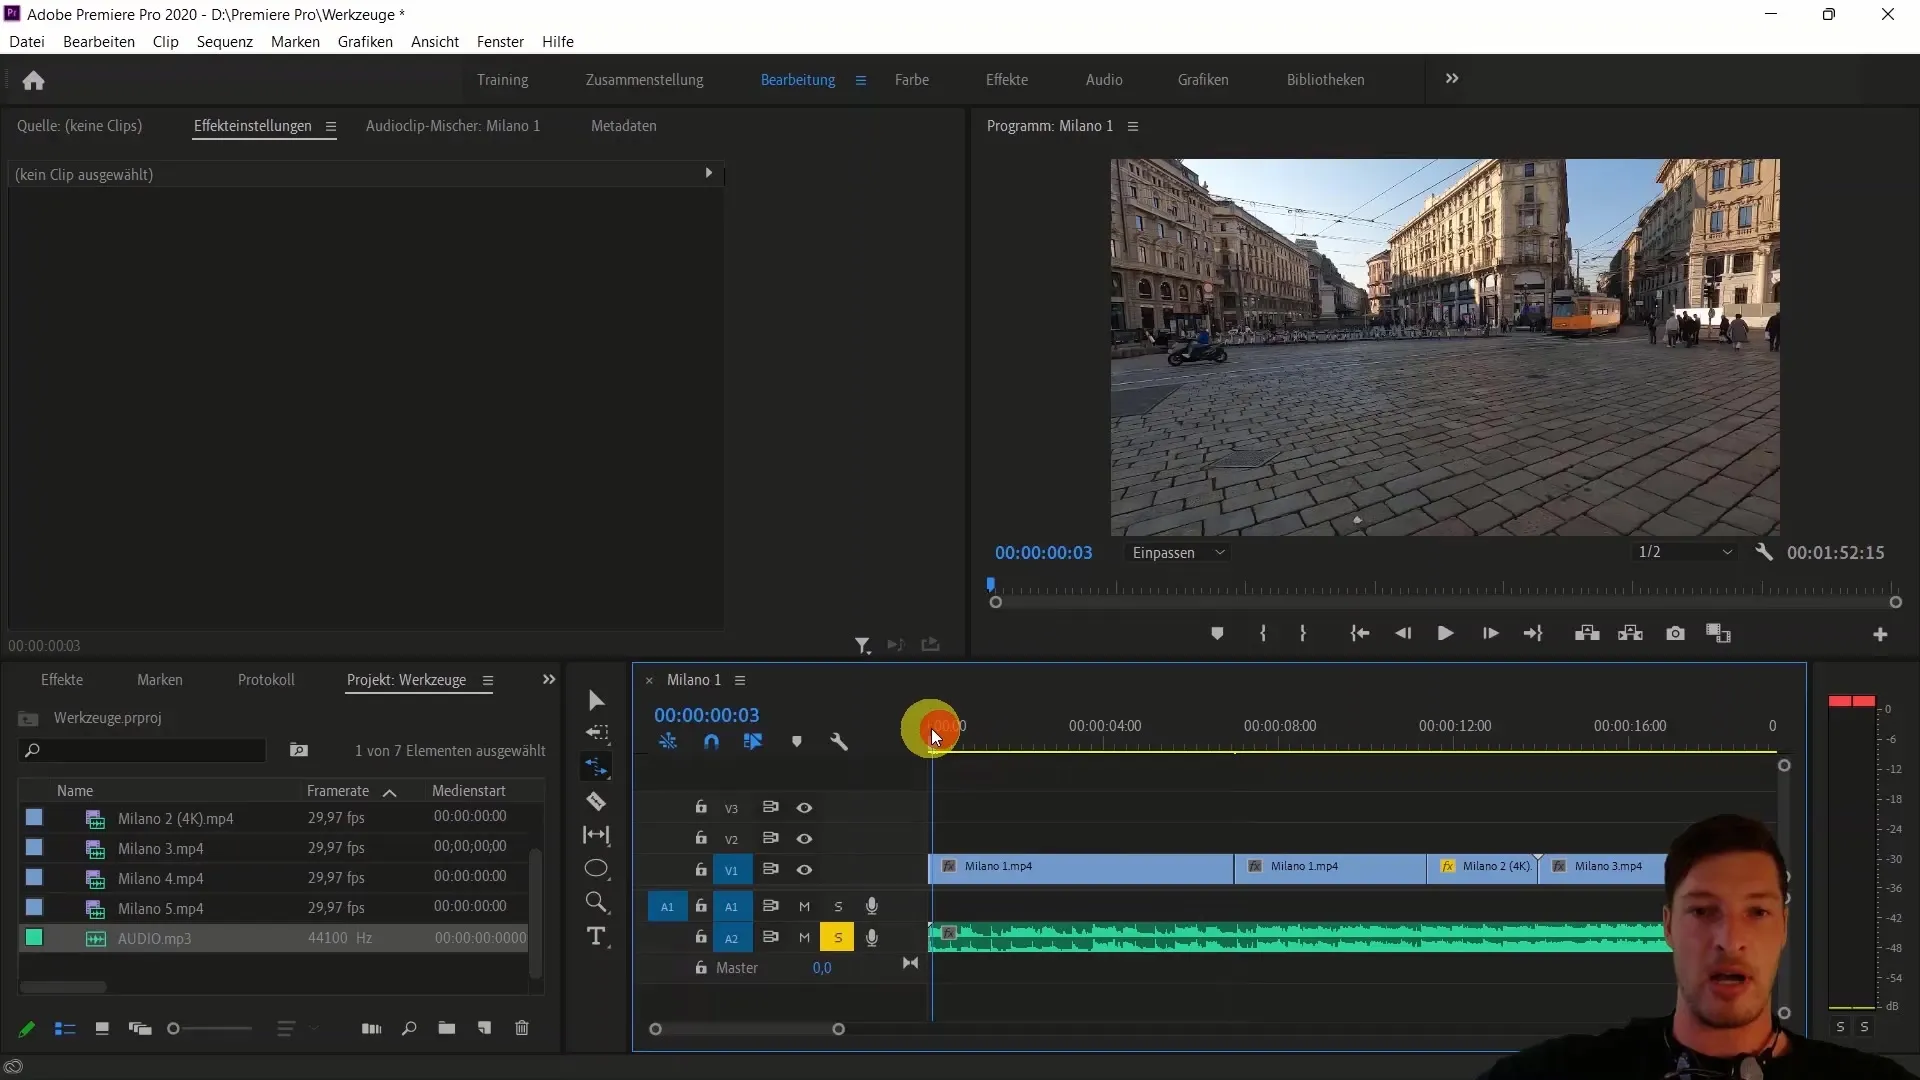1920x1080 pixels.
Task: Select the Ripple Edit tool
Action: click(x=597, y=767)
